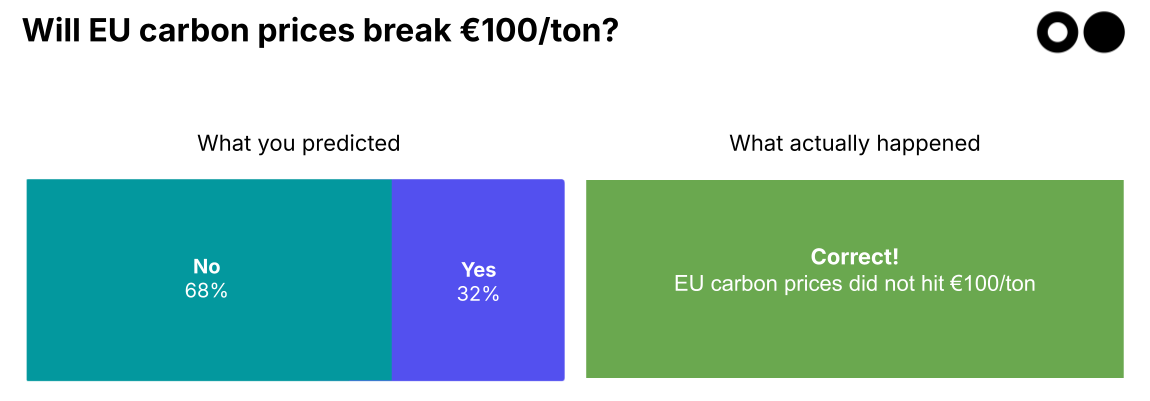The height and width of the screenshot is (401, 1150).
Task: Select the "What you predicted" heading
Action: click(x=298, y=143)
